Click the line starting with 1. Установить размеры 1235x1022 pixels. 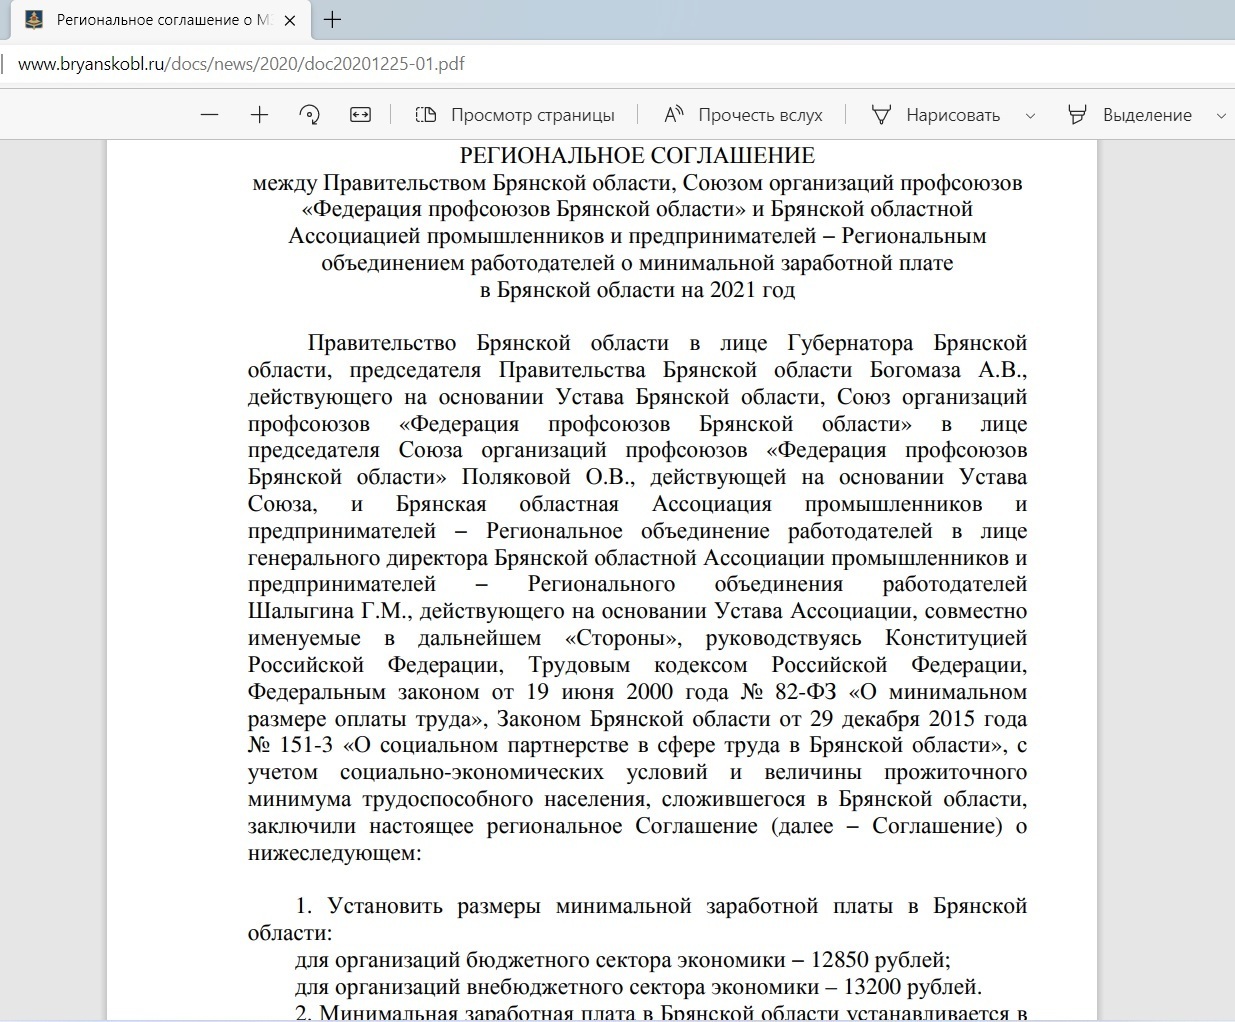point(661,906)
